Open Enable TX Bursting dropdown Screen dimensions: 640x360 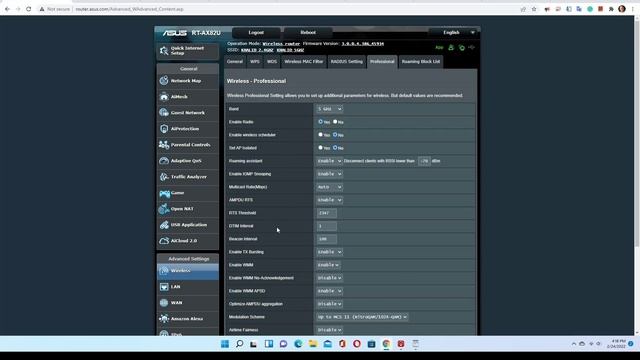click(329, 252)
